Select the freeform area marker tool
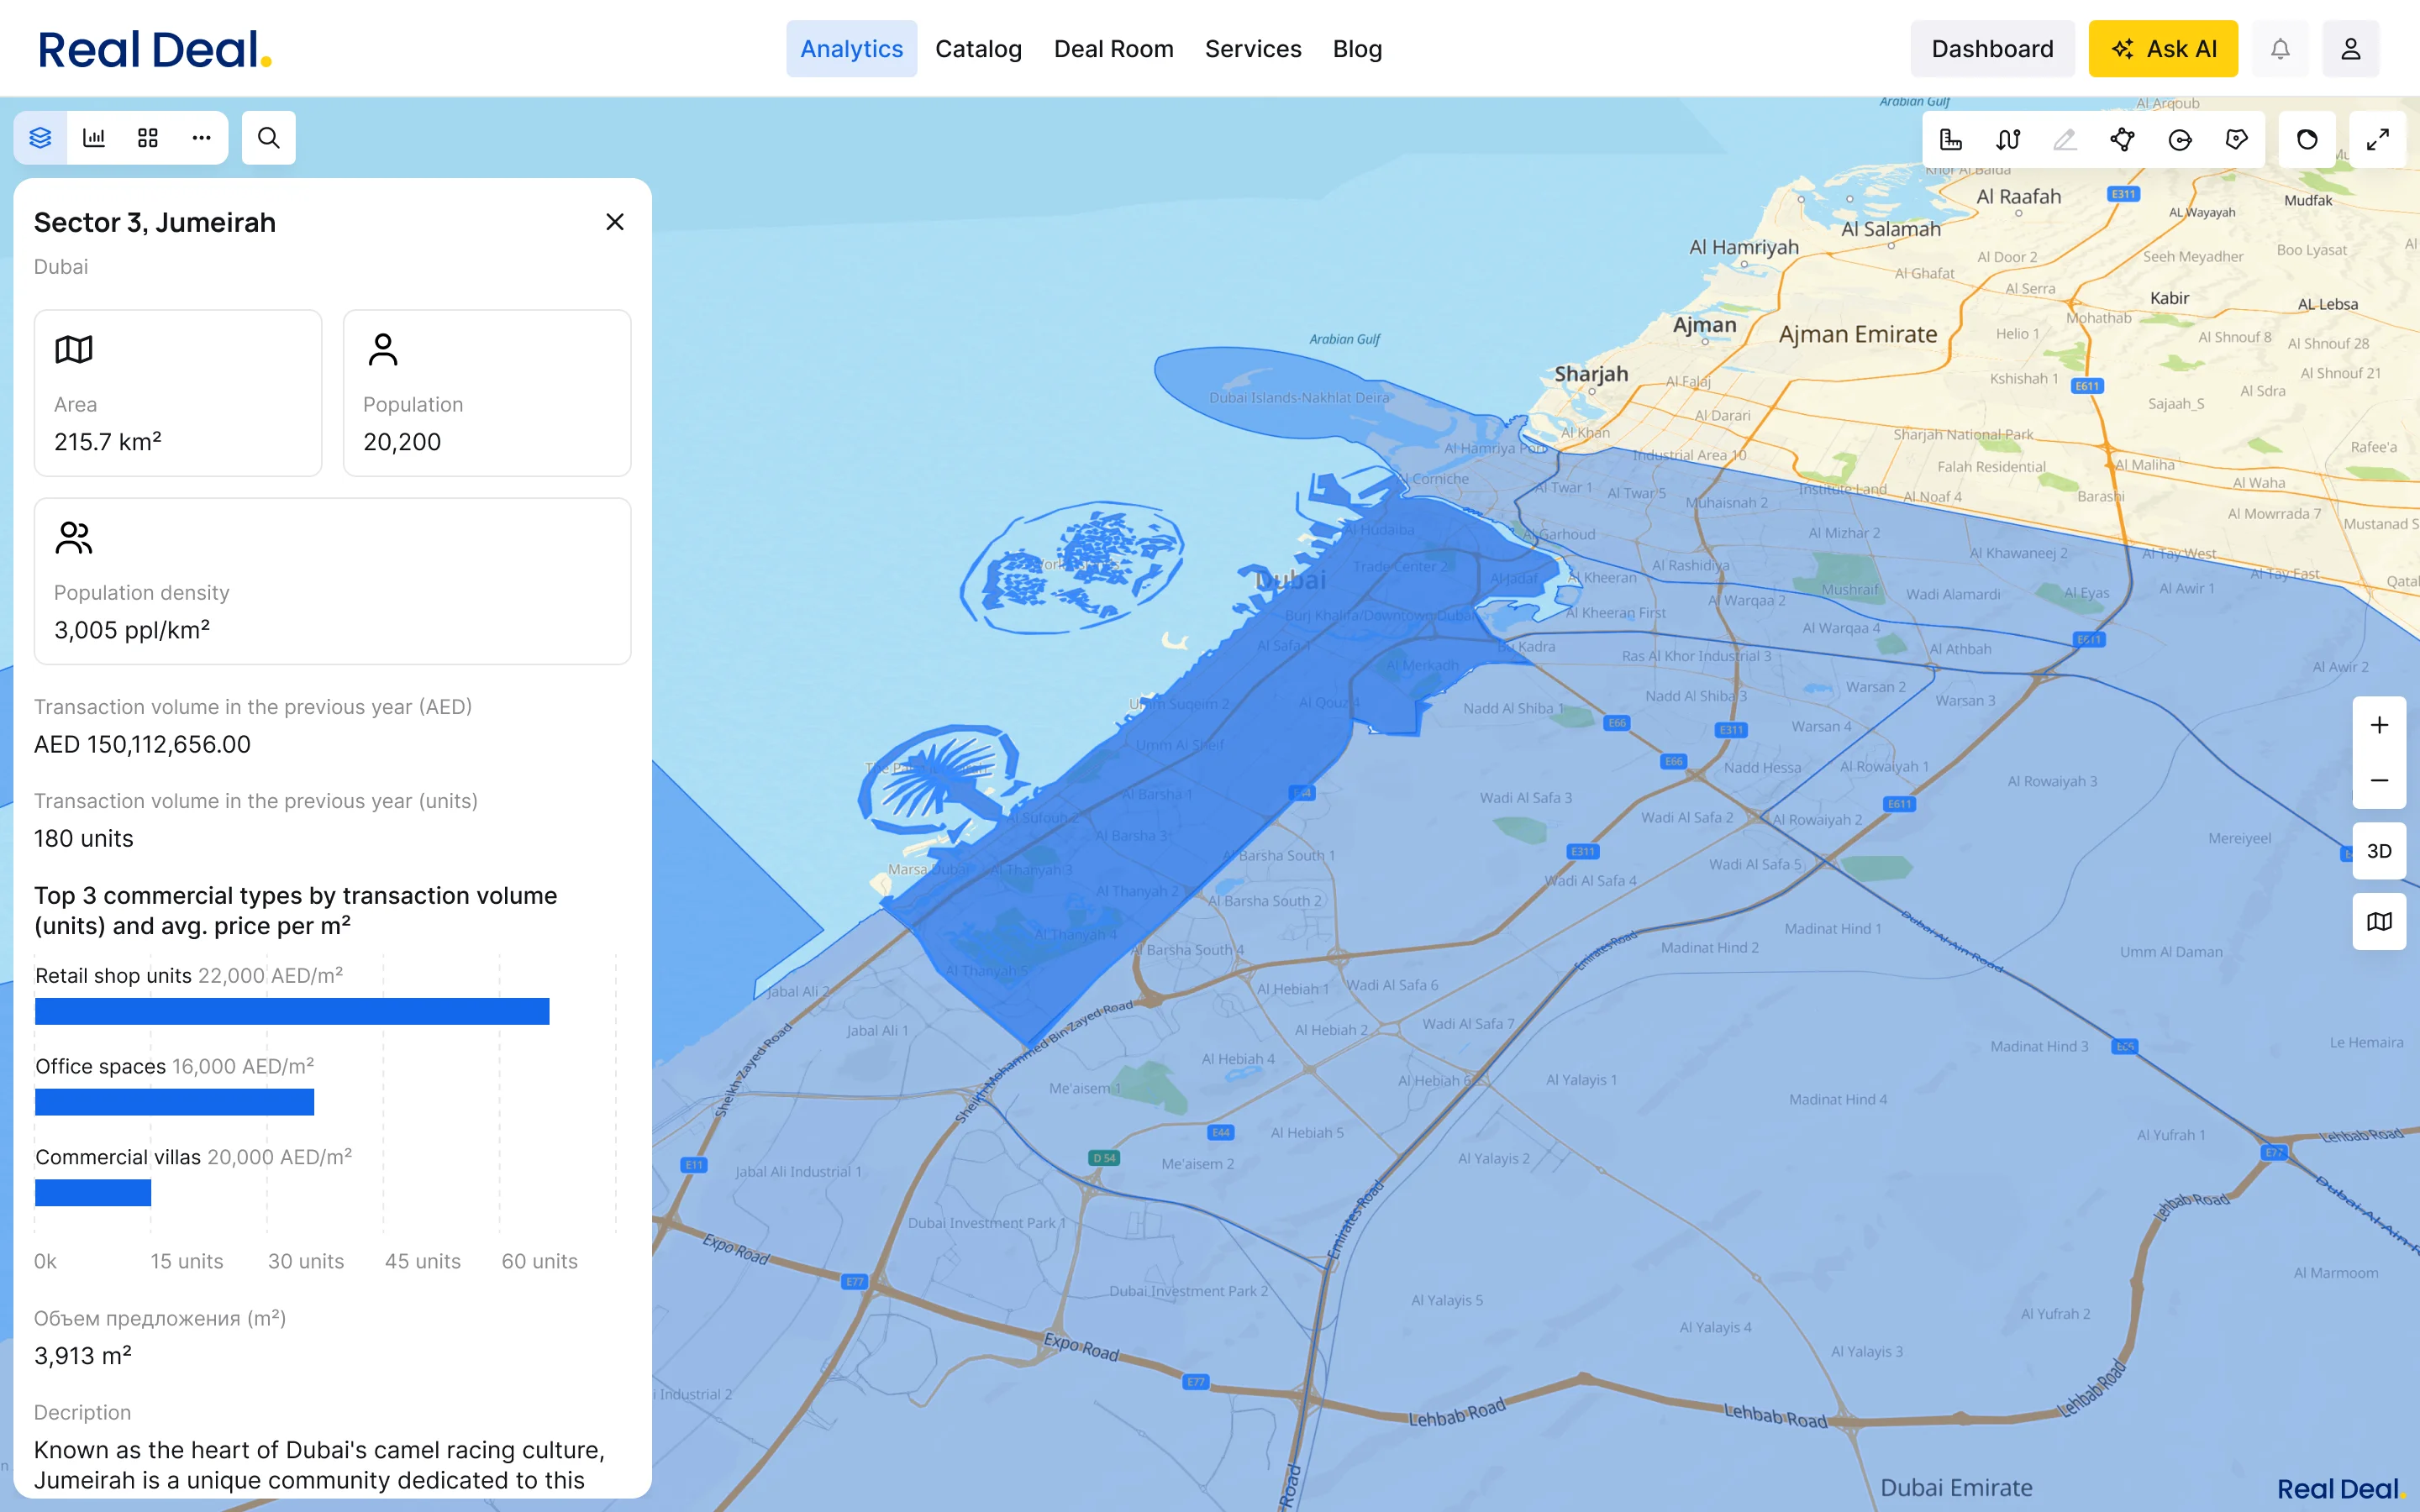 [2237, 139]
